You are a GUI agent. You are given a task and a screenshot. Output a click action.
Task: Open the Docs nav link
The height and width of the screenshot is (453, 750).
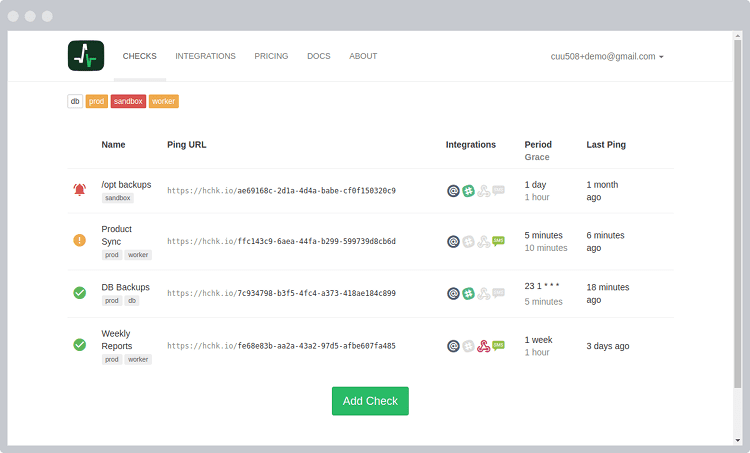pyautogui.click(x=318, y=57)
